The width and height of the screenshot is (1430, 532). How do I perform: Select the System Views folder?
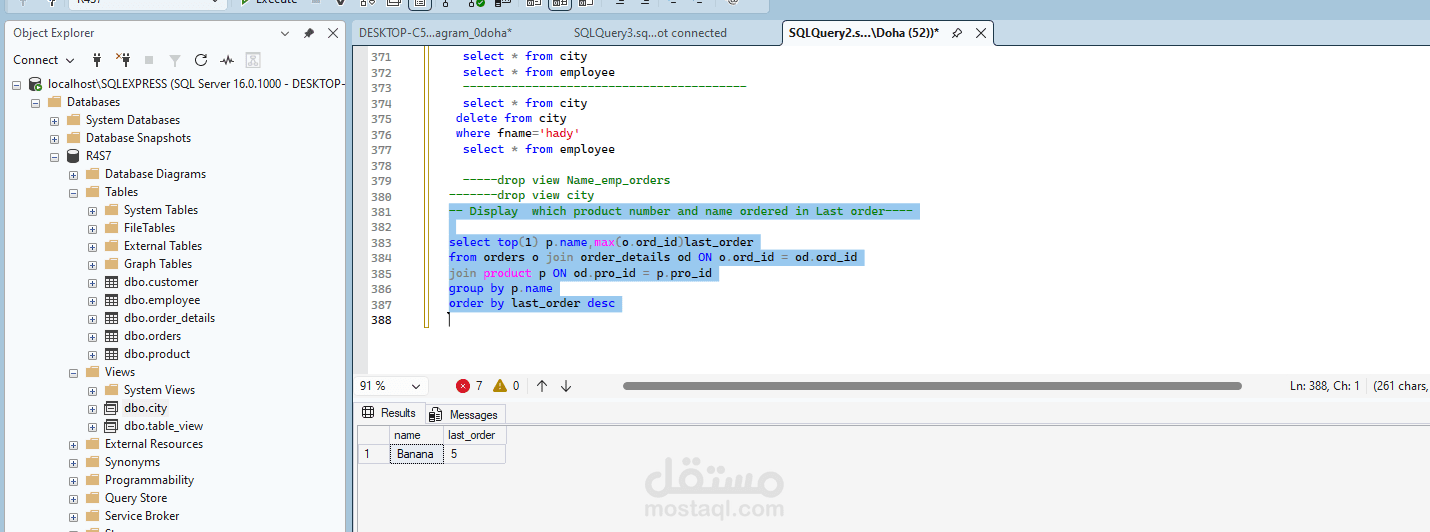click(x=159, y=390)
